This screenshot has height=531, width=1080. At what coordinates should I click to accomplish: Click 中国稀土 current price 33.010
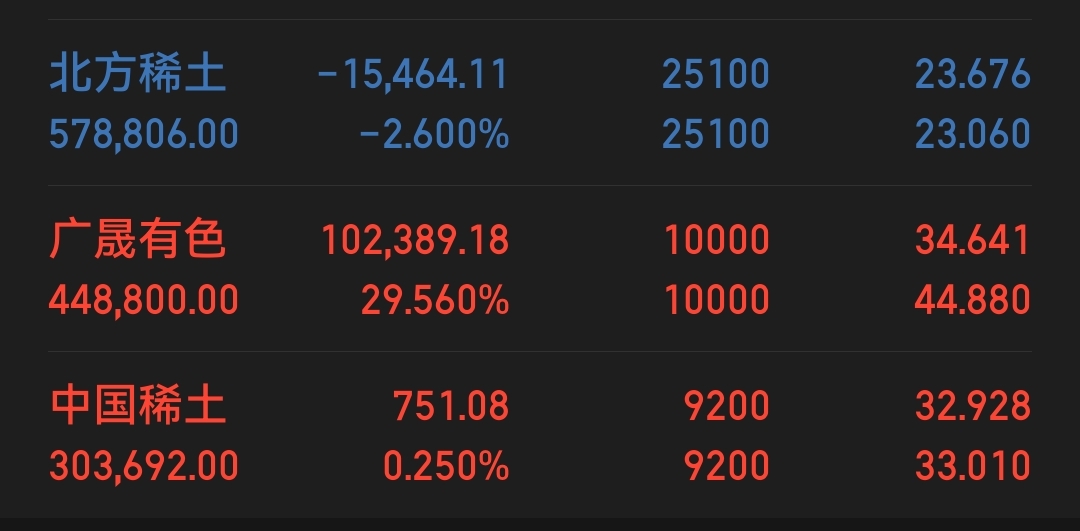[x=973, y=466]
